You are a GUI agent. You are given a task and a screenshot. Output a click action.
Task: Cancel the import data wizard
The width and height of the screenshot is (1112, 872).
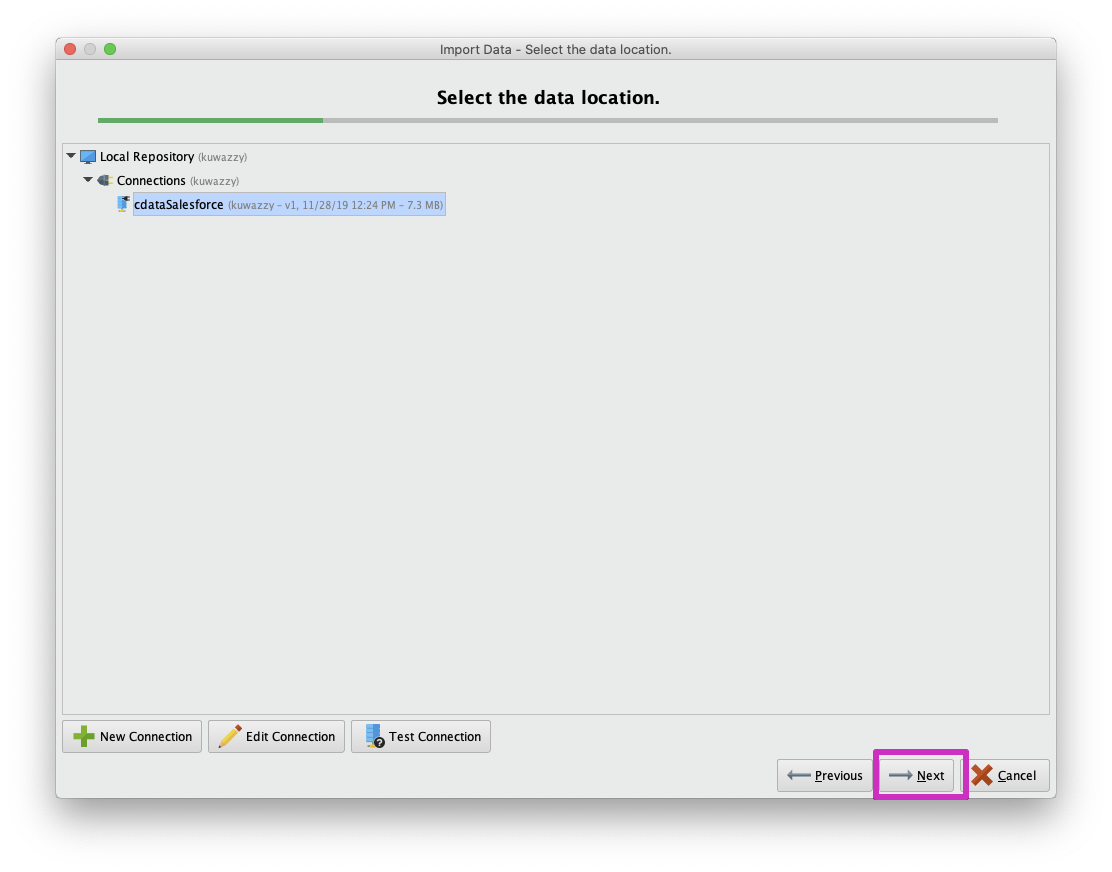pos(1005,776)
